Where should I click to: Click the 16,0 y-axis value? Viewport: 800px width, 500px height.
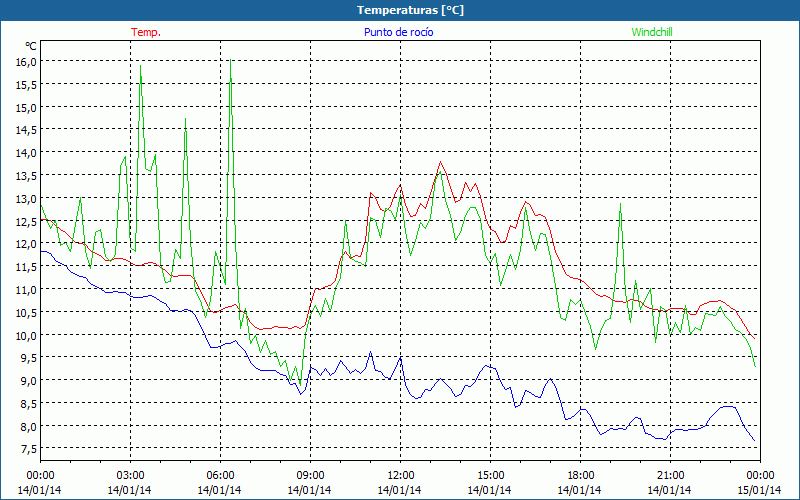coord(27,62)
